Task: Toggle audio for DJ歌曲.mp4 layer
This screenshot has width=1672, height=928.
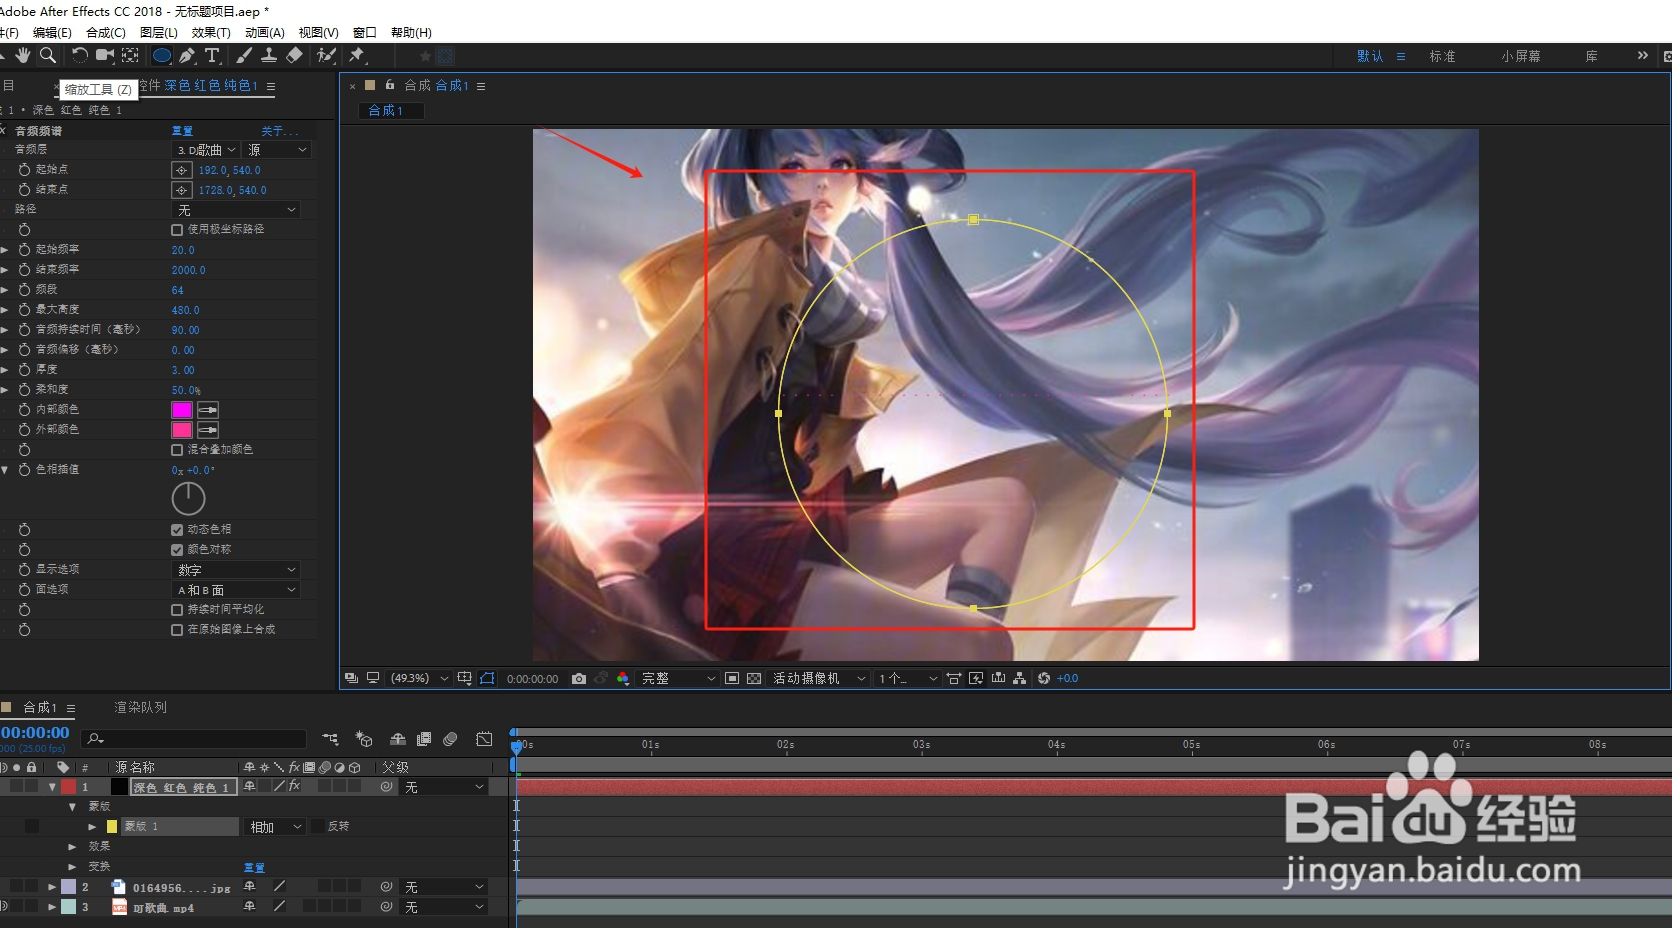Action: [4, 906]
